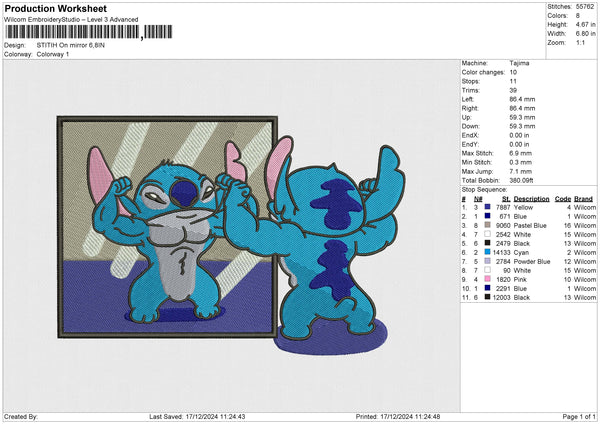Click the Pastel Blue swatch in stop 3
The width and height of the screenshot is (600, 424).
tap(488, 225)
